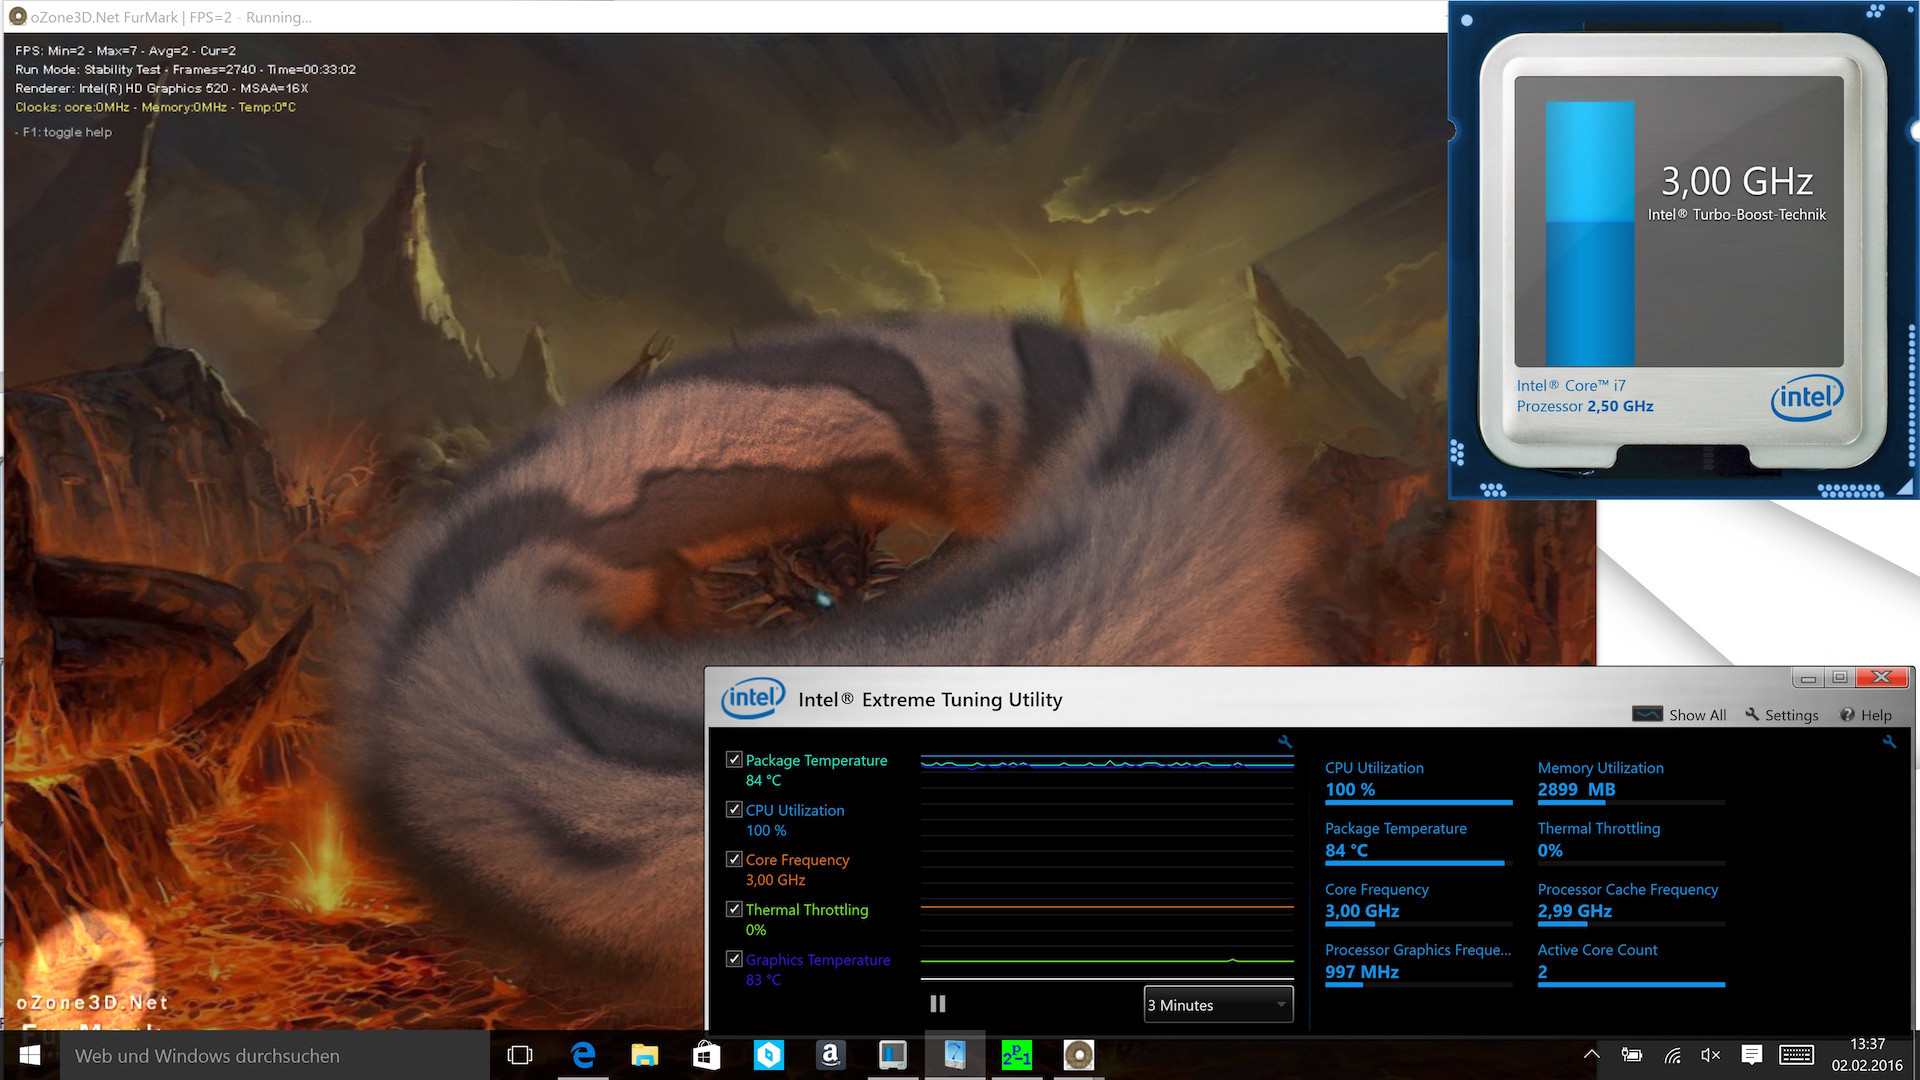Click the muted volume tray icon
This screenshot has height=1080, width=1920.
[x=1711, y=1055]
